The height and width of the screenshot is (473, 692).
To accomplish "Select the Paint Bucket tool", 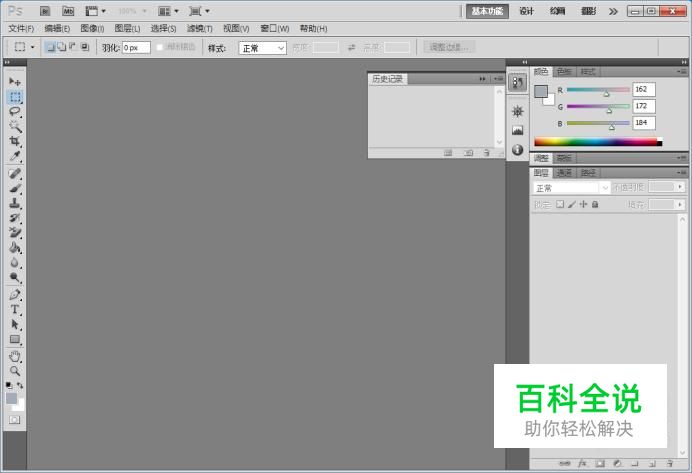I will click(x=15, y=248).
